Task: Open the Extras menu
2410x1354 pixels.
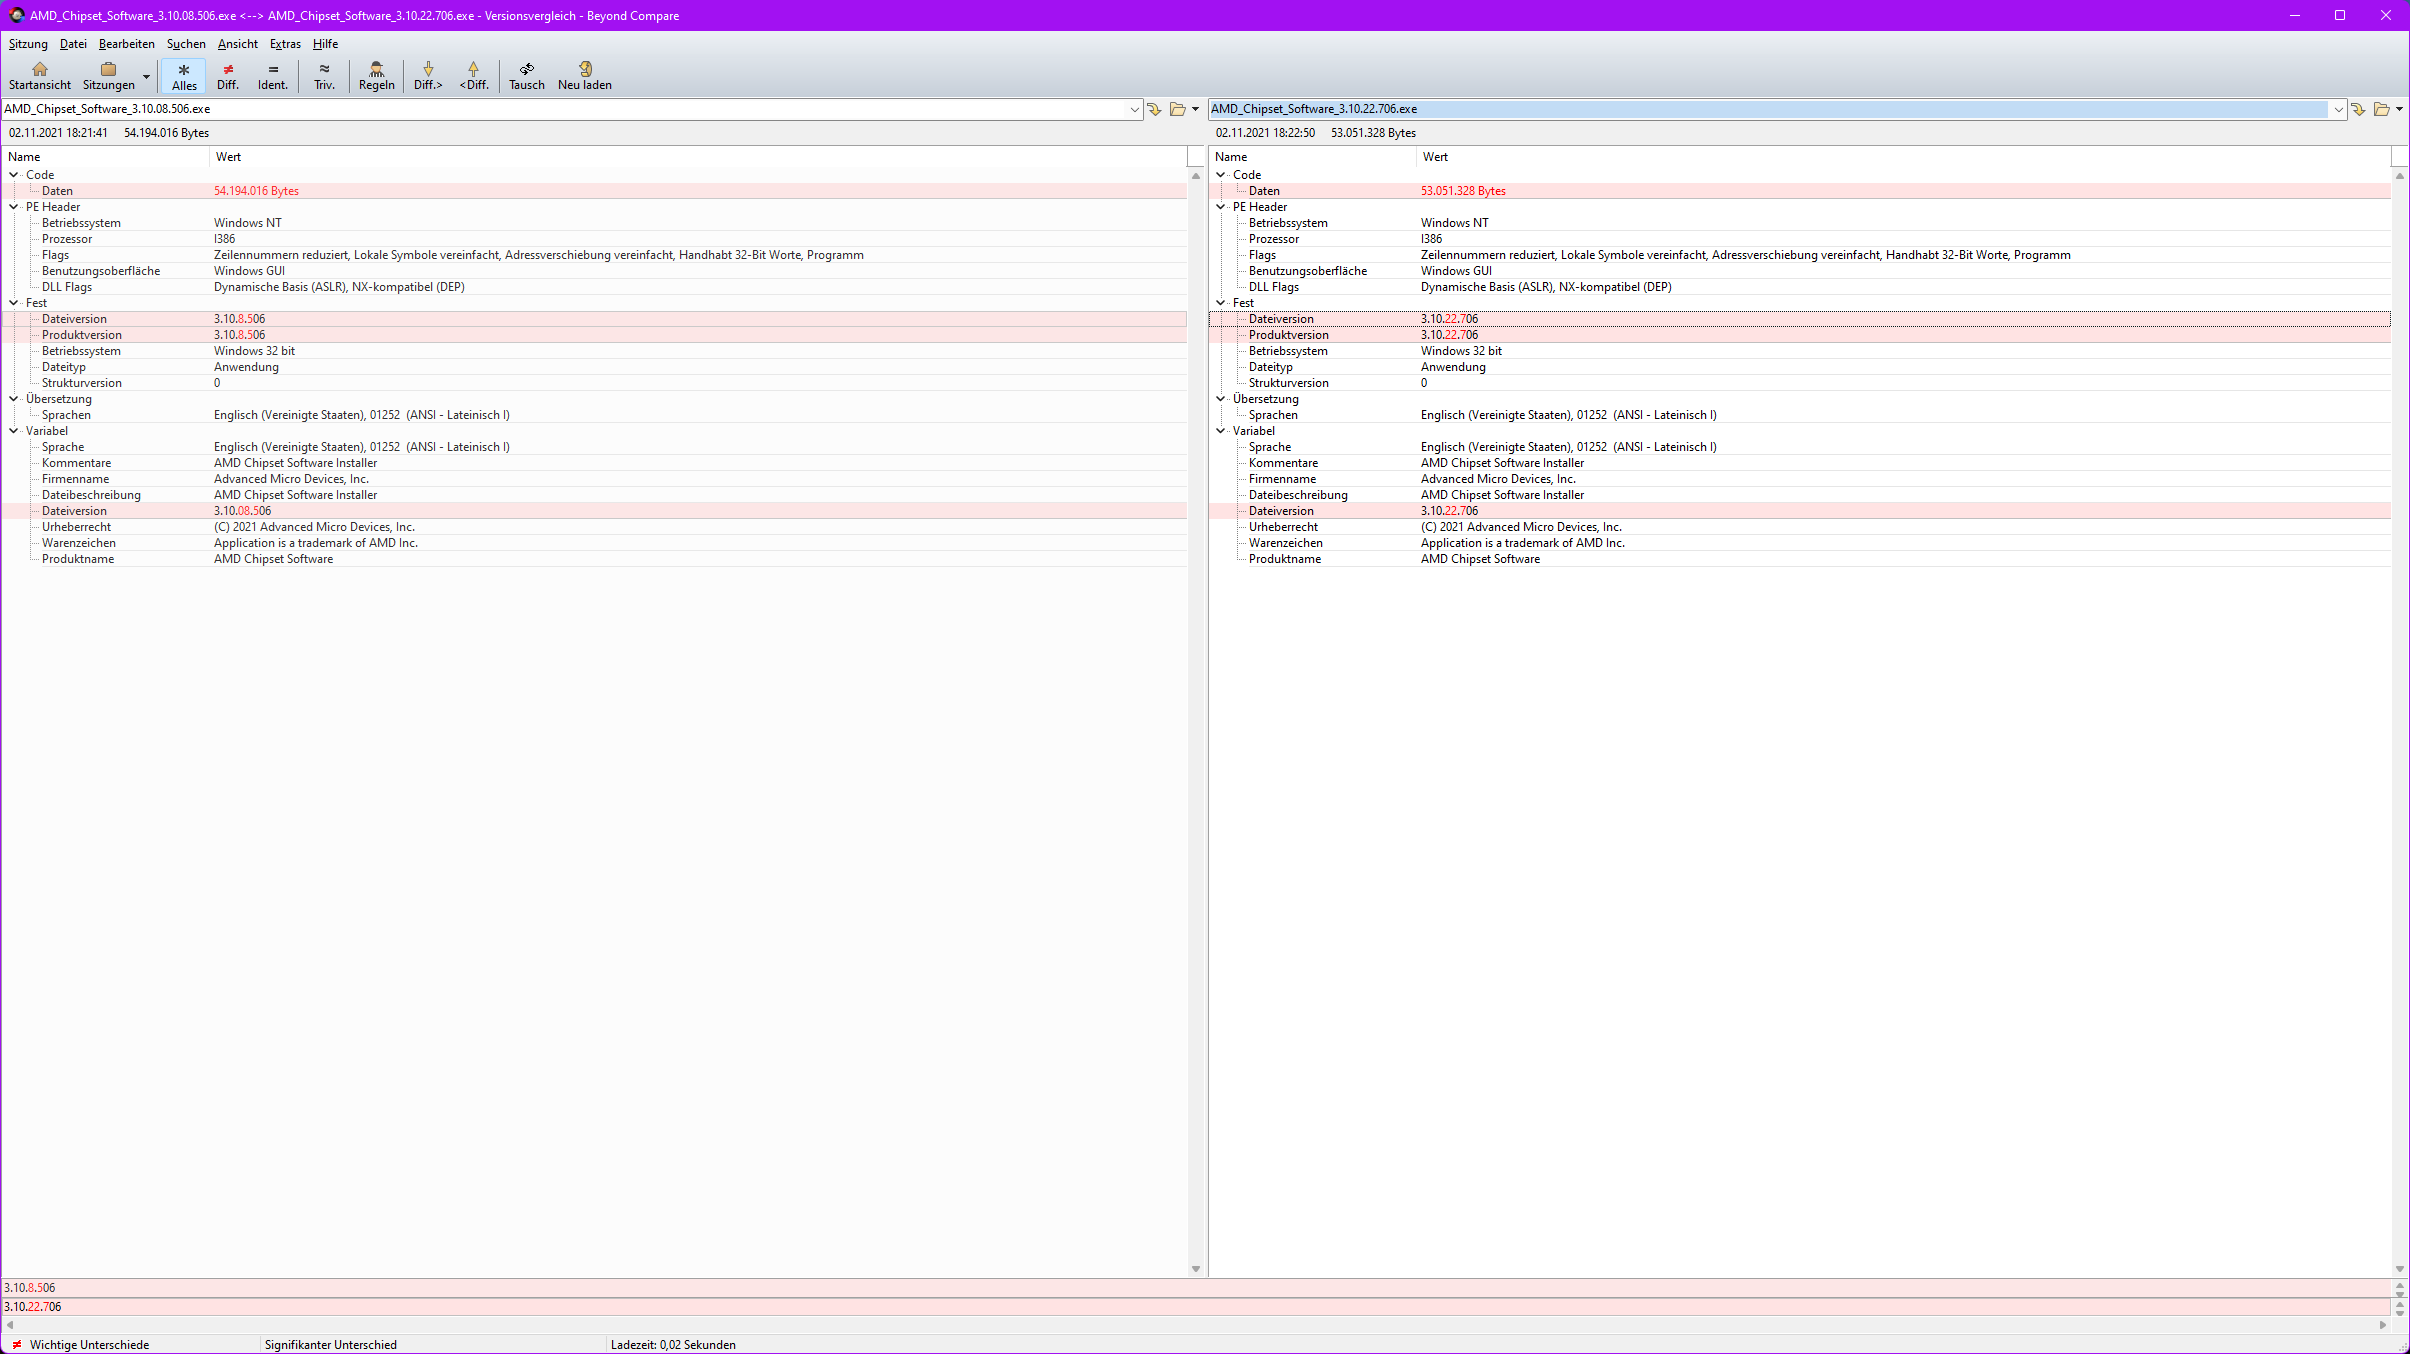Action: (285, 44)
